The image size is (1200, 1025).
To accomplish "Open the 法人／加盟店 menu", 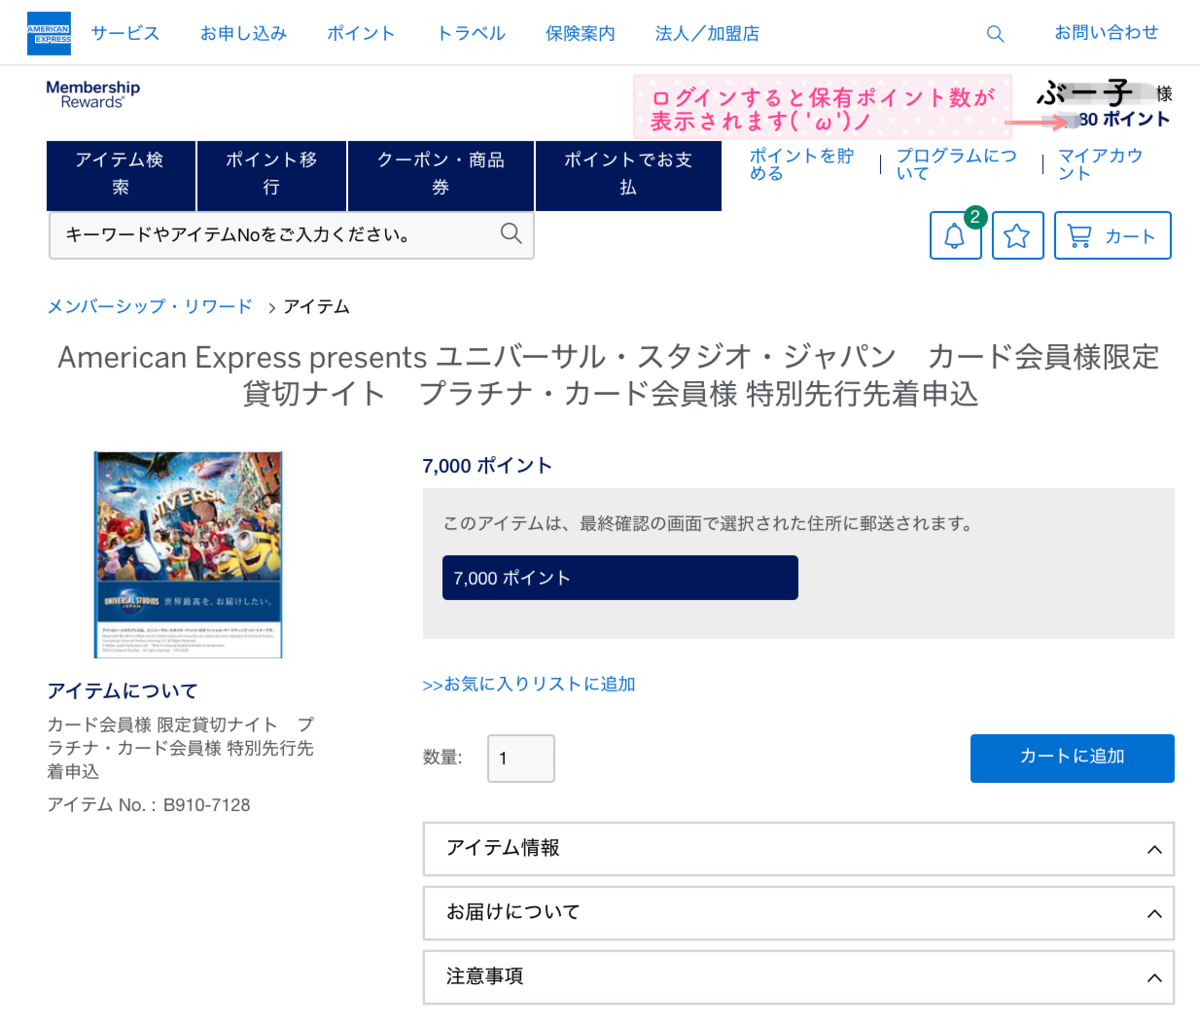I will [707, 33].
